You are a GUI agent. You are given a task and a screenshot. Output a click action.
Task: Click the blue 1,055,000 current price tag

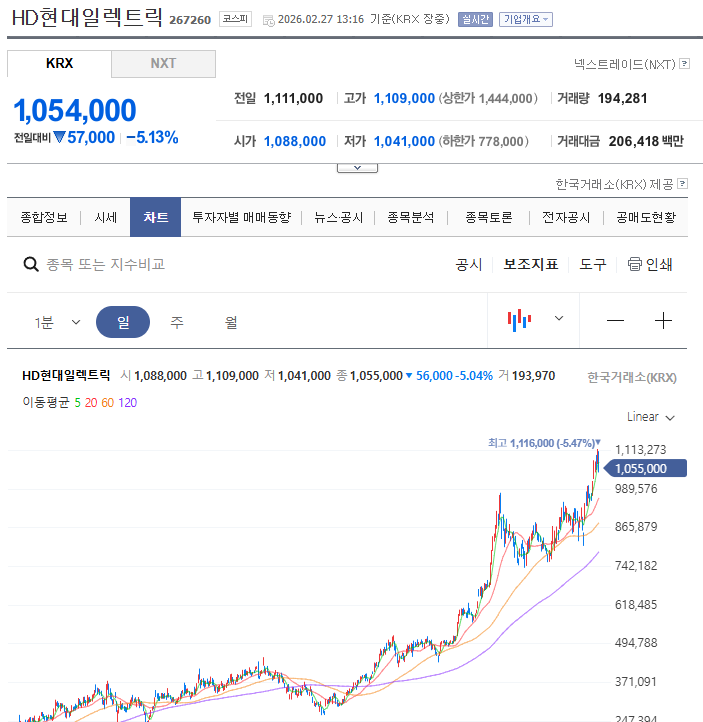click(645, 468)
